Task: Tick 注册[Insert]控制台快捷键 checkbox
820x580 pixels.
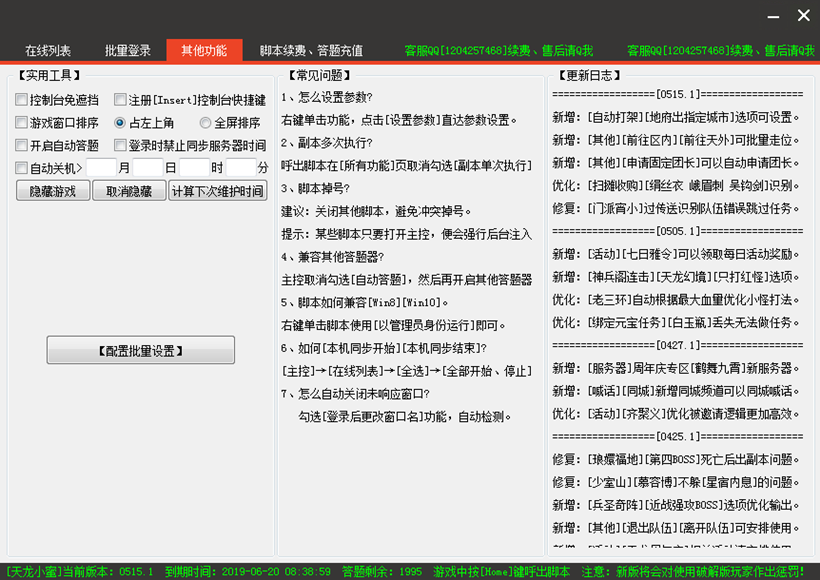Action: click(x=120, y=100)
